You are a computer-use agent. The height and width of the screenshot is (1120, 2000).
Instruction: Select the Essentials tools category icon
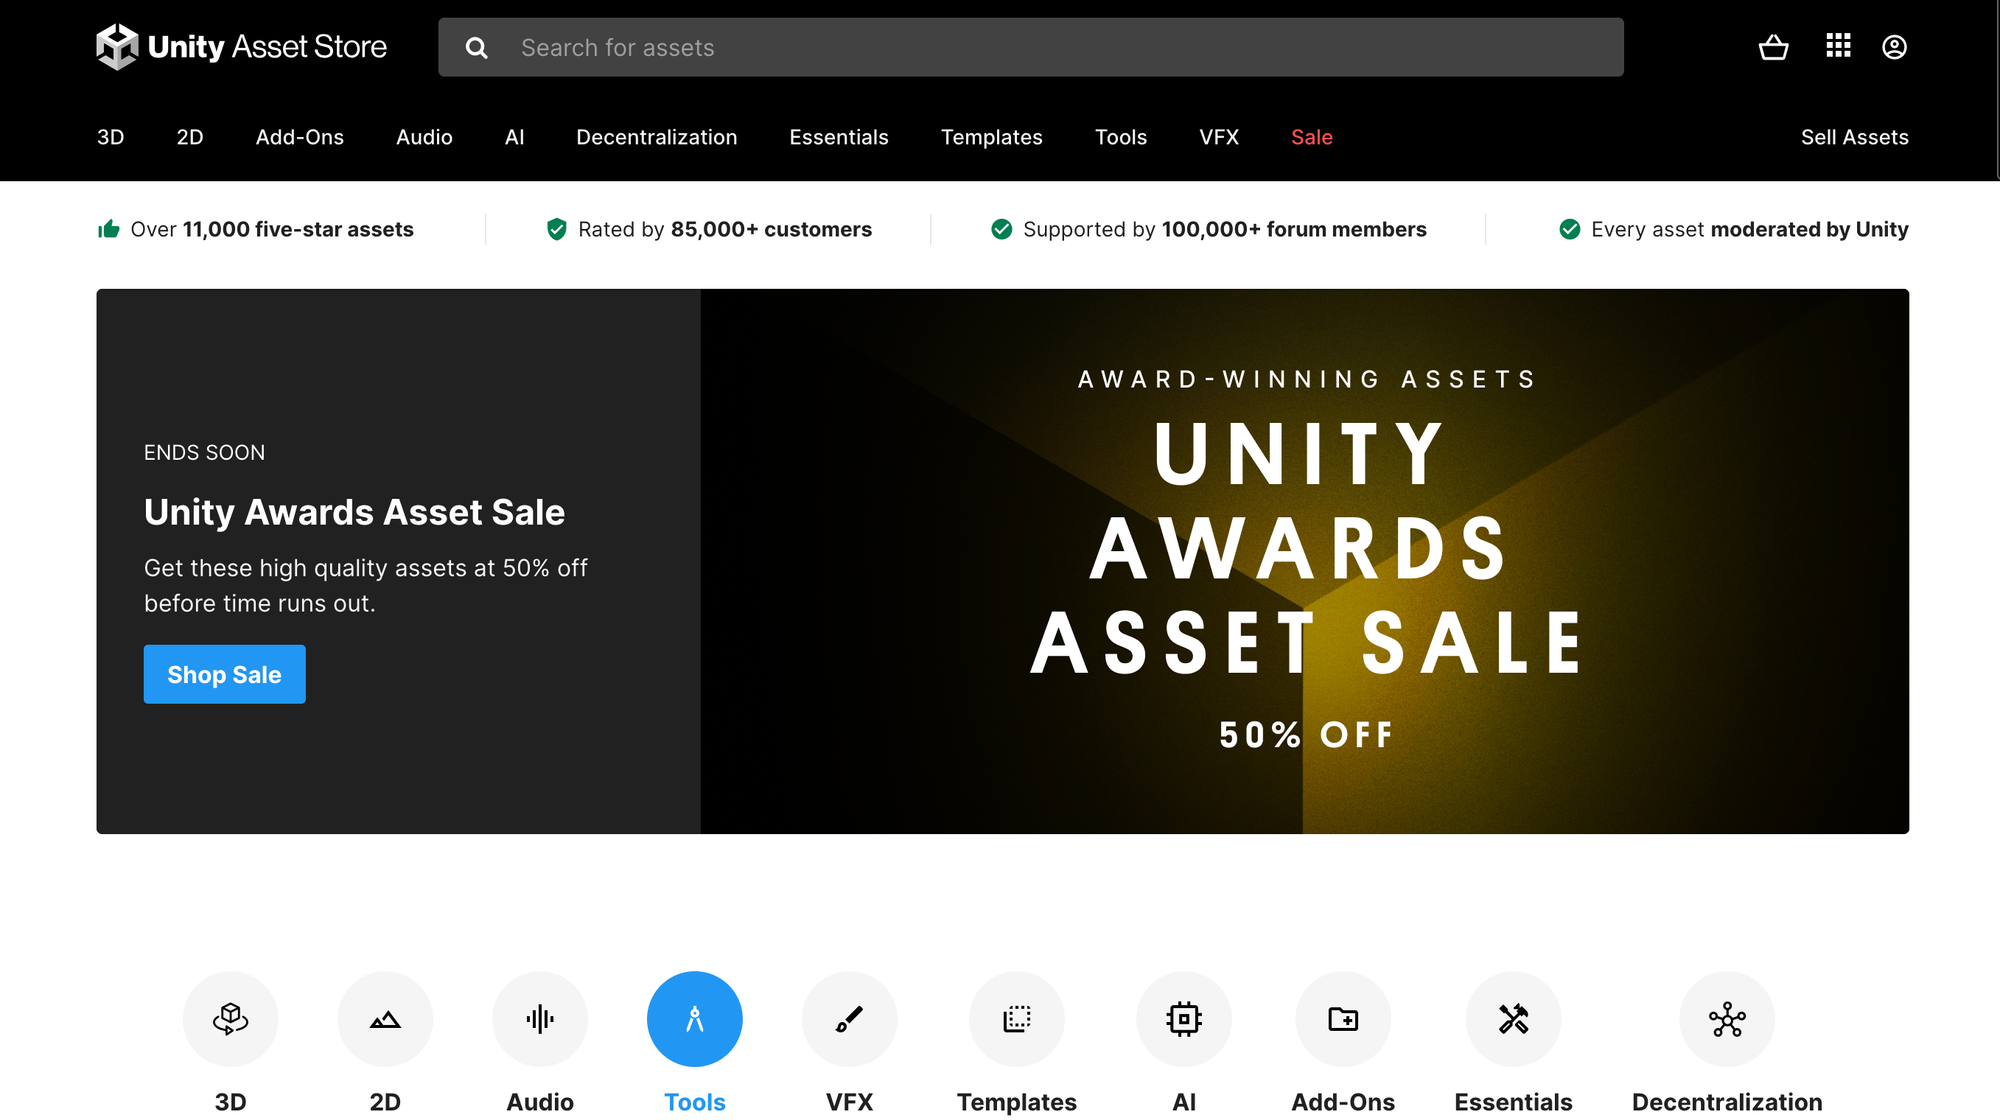[x=1513, y=1019]
